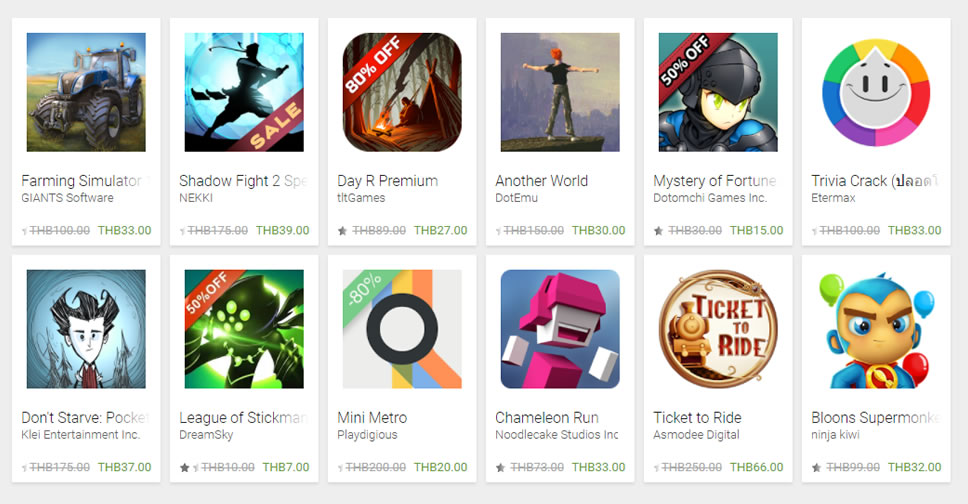Open the Noodlecake Studios Inc developer link
Screen dimensions: 968x504
pos(557,434)
